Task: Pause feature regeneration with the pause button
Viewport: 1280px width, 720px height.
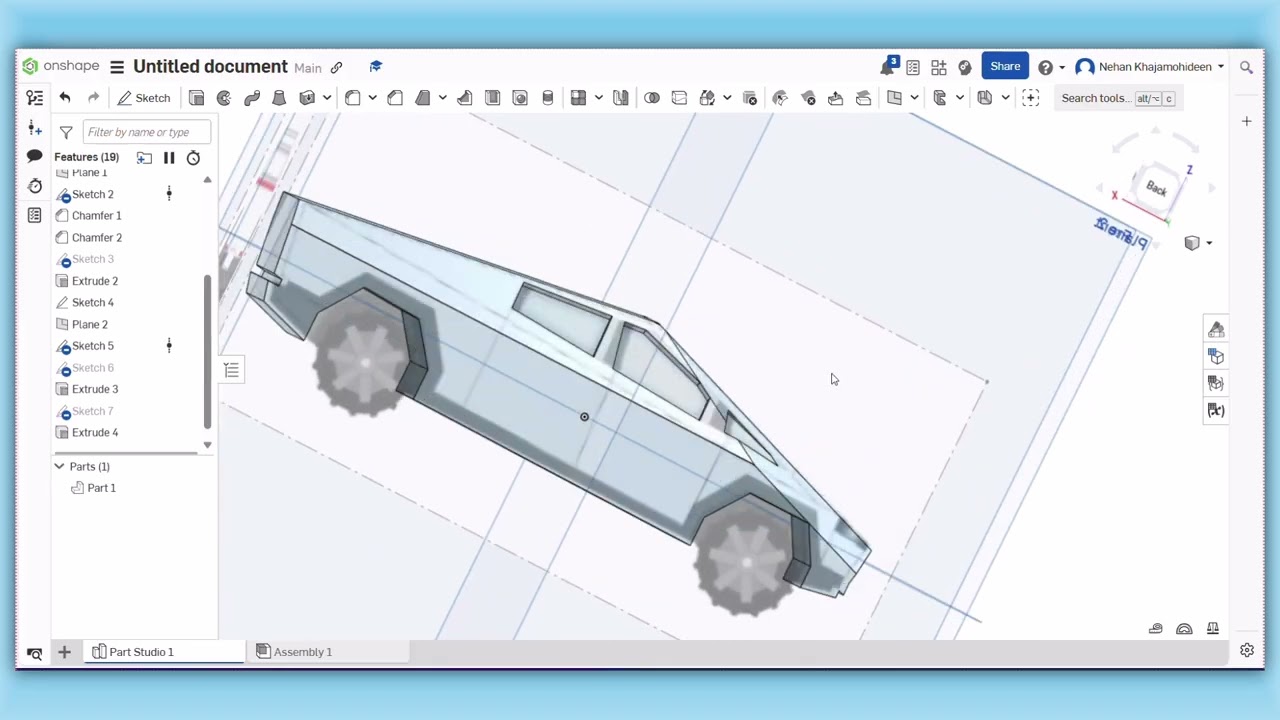Action: [169, 158]
